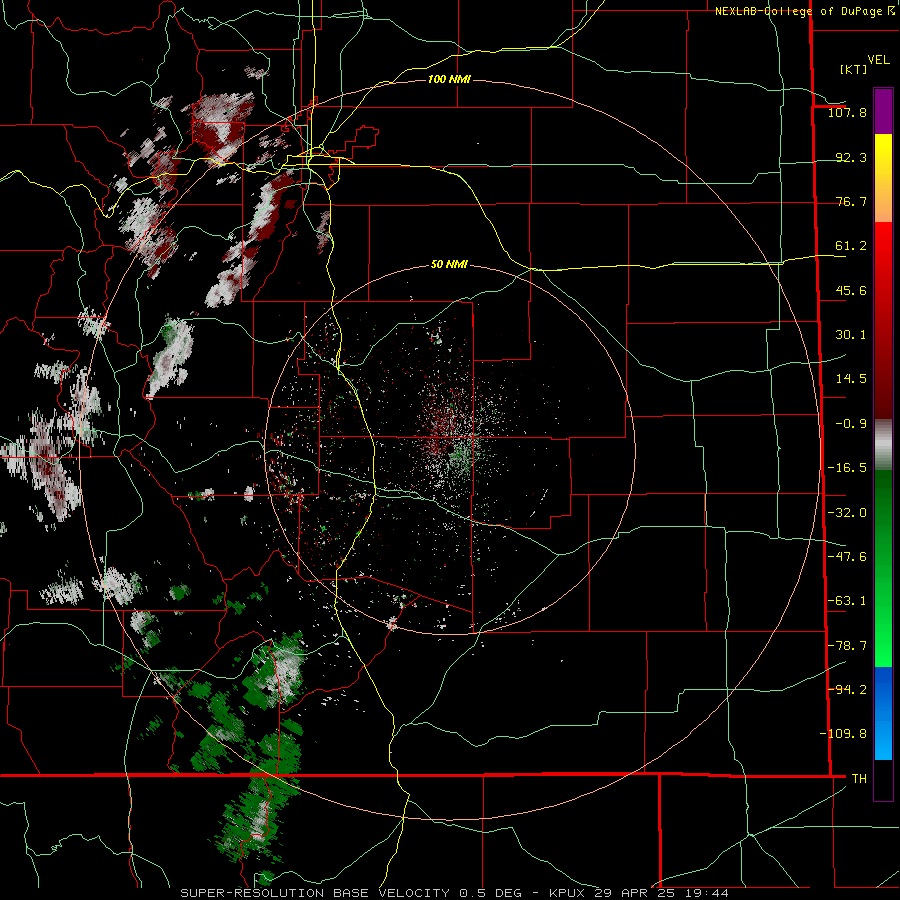Click the -32.0 velocity scale value
Screen dimensions: 900x900
847,513
